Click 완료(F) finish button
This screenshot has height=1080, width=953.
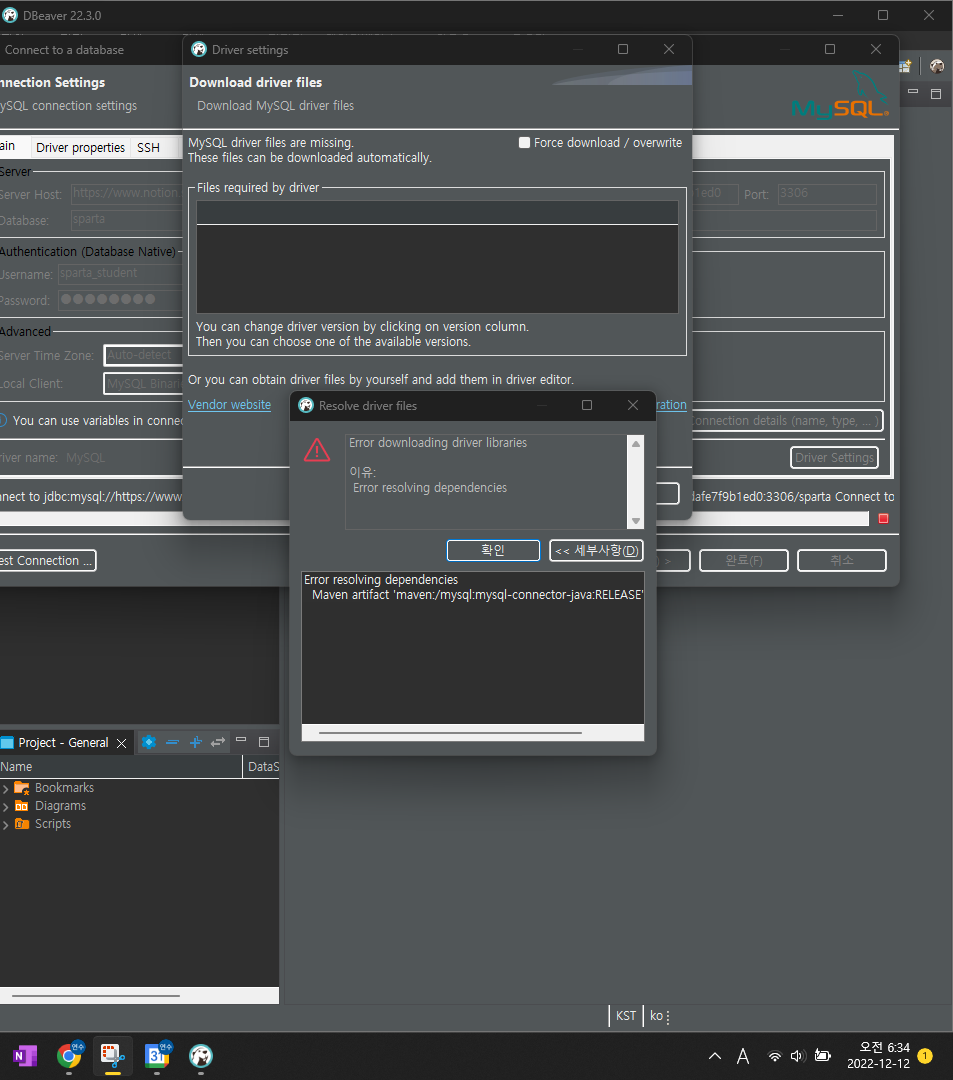[744, 561]
